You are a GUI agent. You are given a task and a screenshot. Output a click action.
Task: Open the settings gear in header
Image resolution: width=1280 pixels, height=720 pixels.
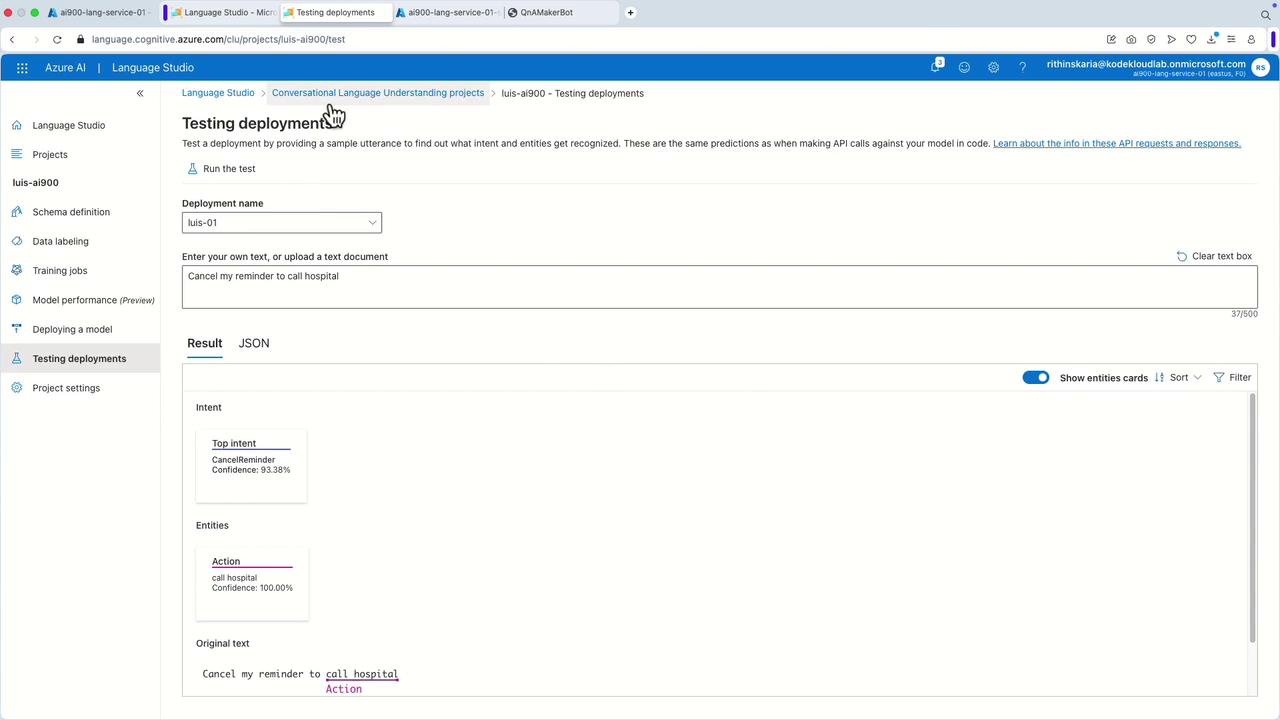coord(993,68)
